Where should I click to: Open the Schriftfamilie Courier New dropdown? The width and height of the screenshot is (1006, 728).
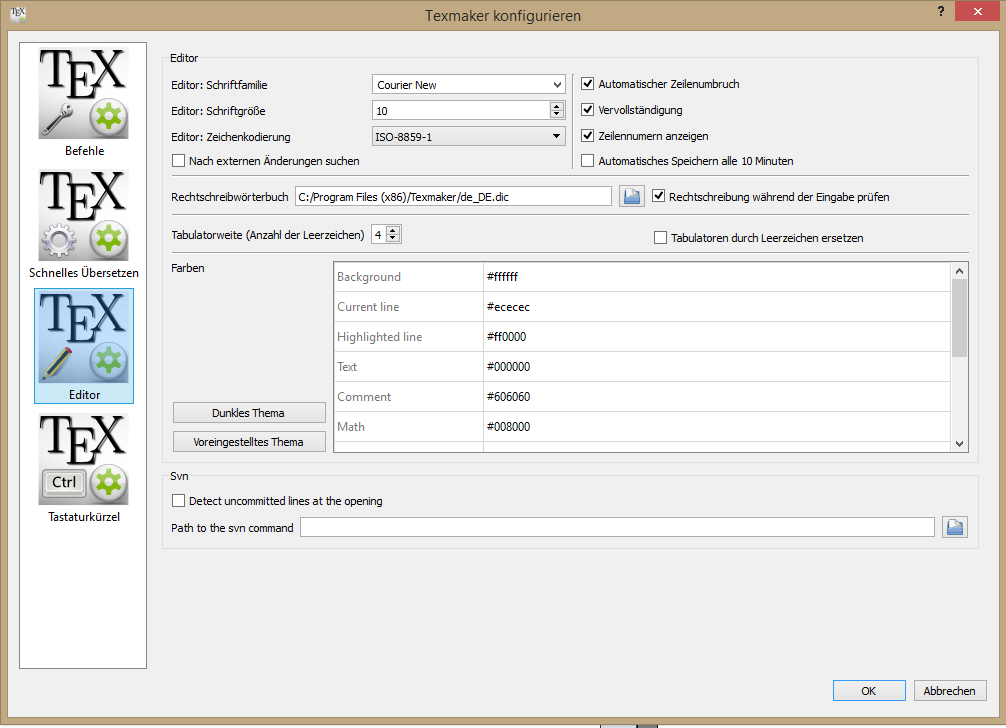tap(468, 85)
